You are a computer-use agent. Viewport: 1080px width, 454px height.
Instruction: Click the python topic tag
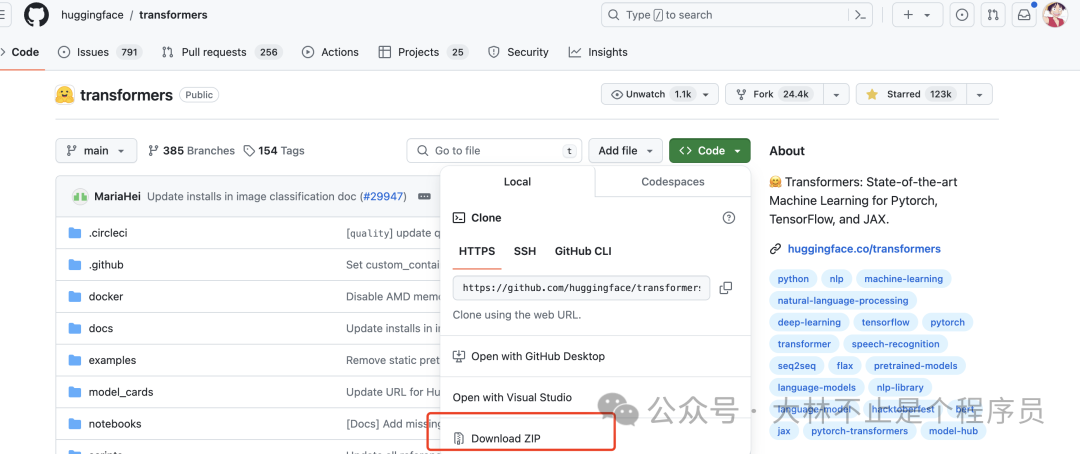coord(793,279)
